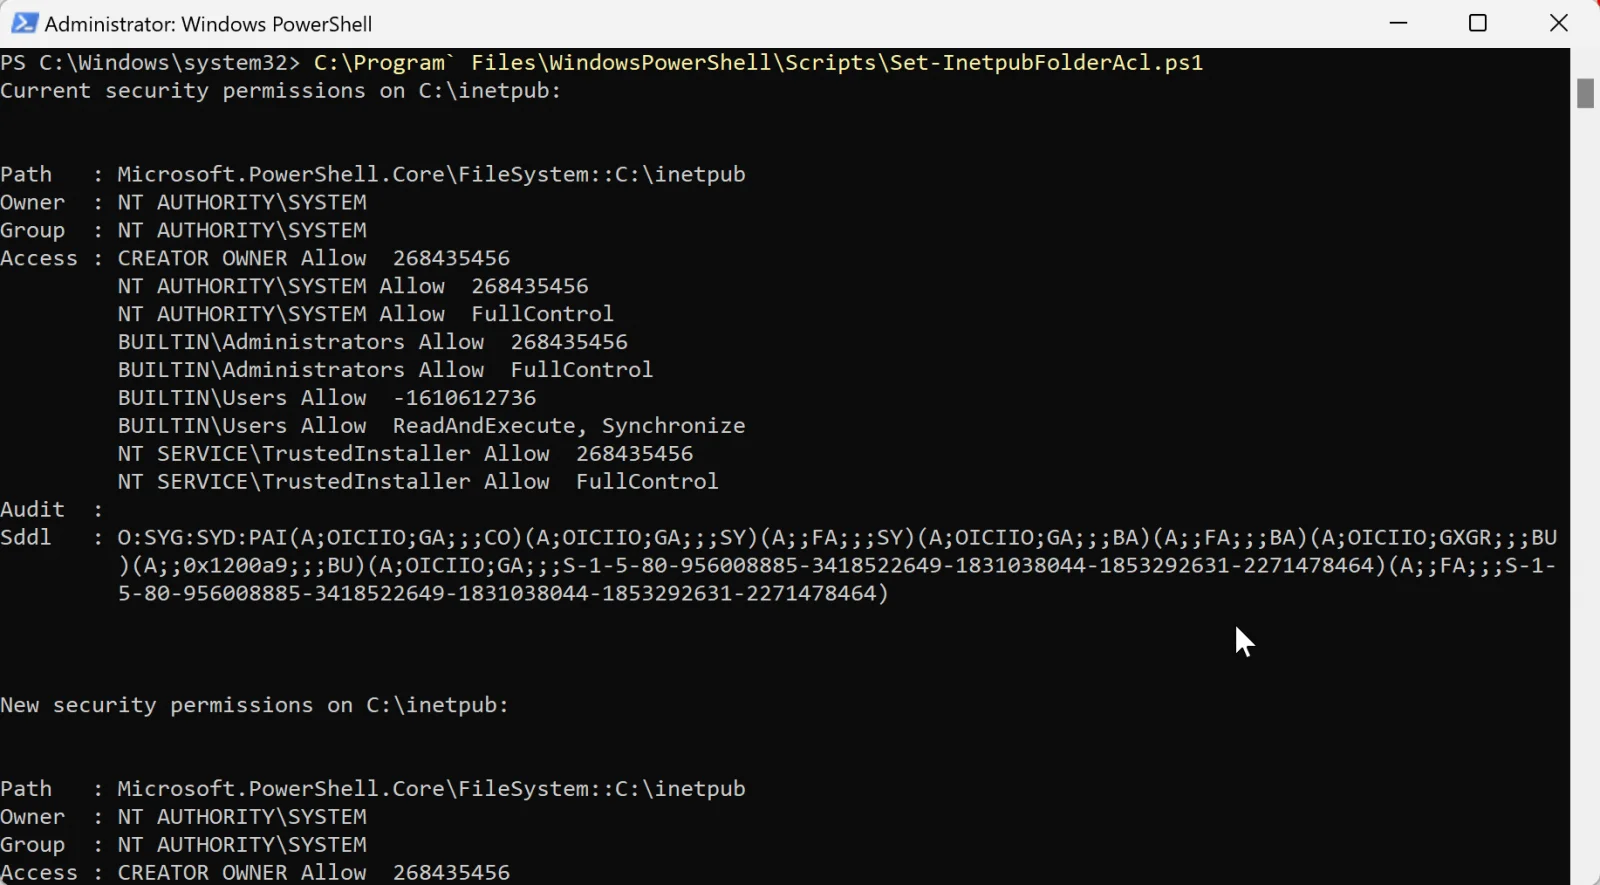Minimize the PowerShell window
This screenshot has height=885, width=1600.
[x=1399, y=23]
